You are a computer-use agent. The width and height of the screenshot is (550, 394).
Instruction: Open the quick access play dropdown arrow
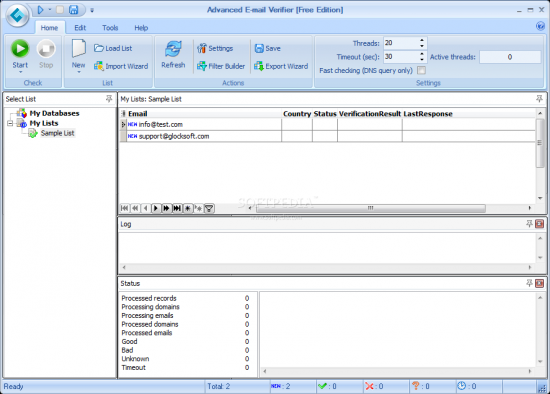(x=50, y=9)
